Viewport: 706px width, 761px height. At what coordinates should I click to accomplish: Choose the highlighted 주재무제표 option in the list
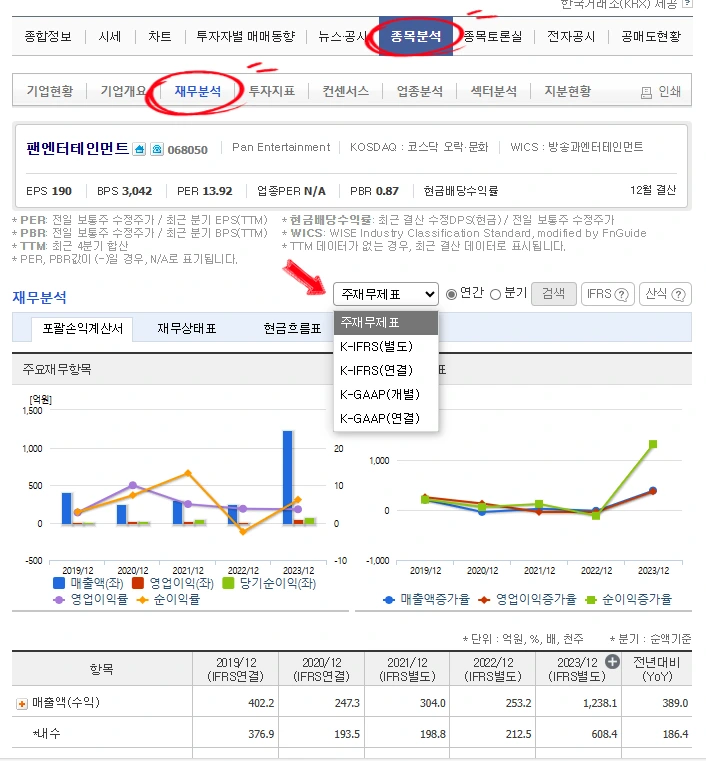[386, 322]
